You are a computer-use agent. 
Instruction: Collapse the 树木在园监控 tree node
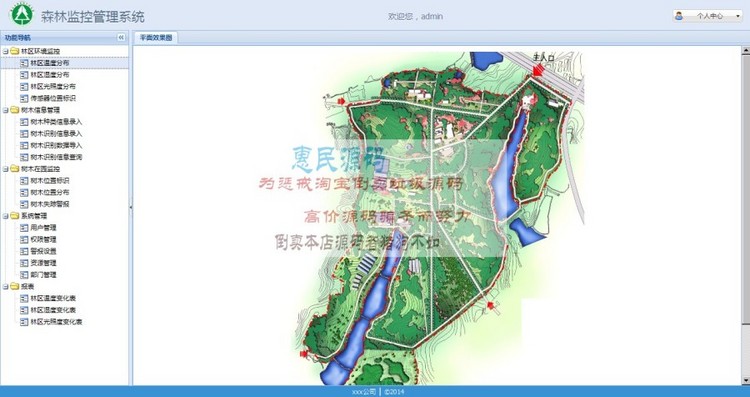(6, 169)
